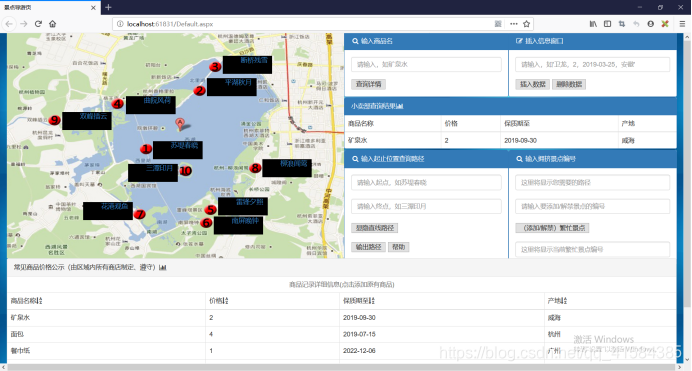
Task: Focus the end point input 请输入终点
Action: tap(426, 206)
